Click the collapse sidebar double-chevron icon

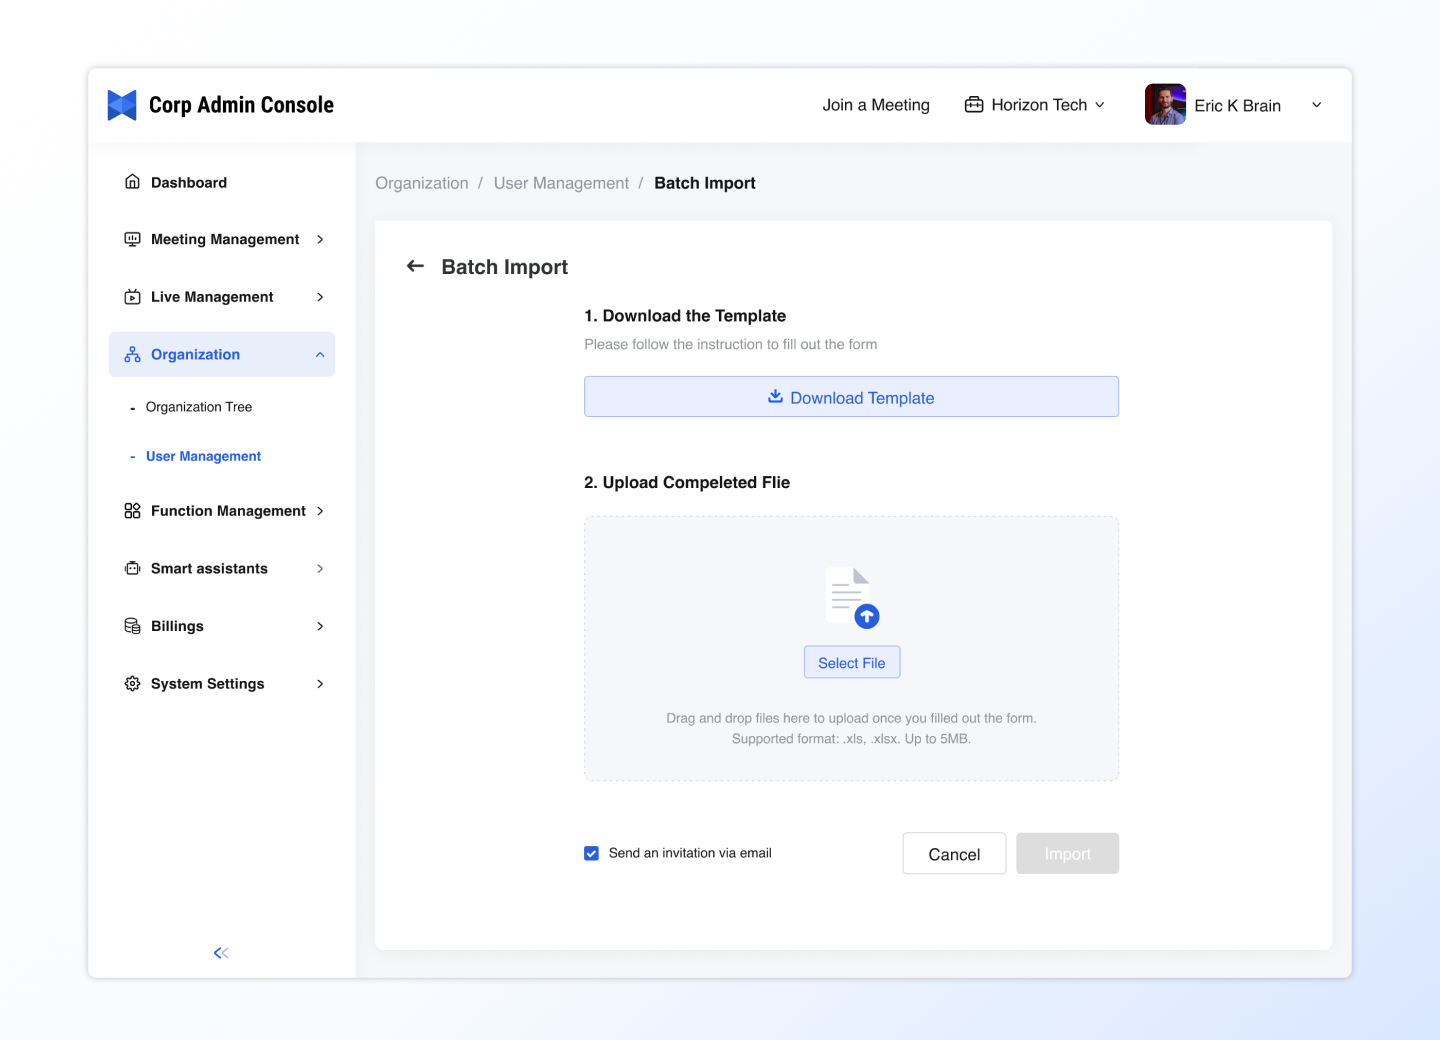coord(221,953)
